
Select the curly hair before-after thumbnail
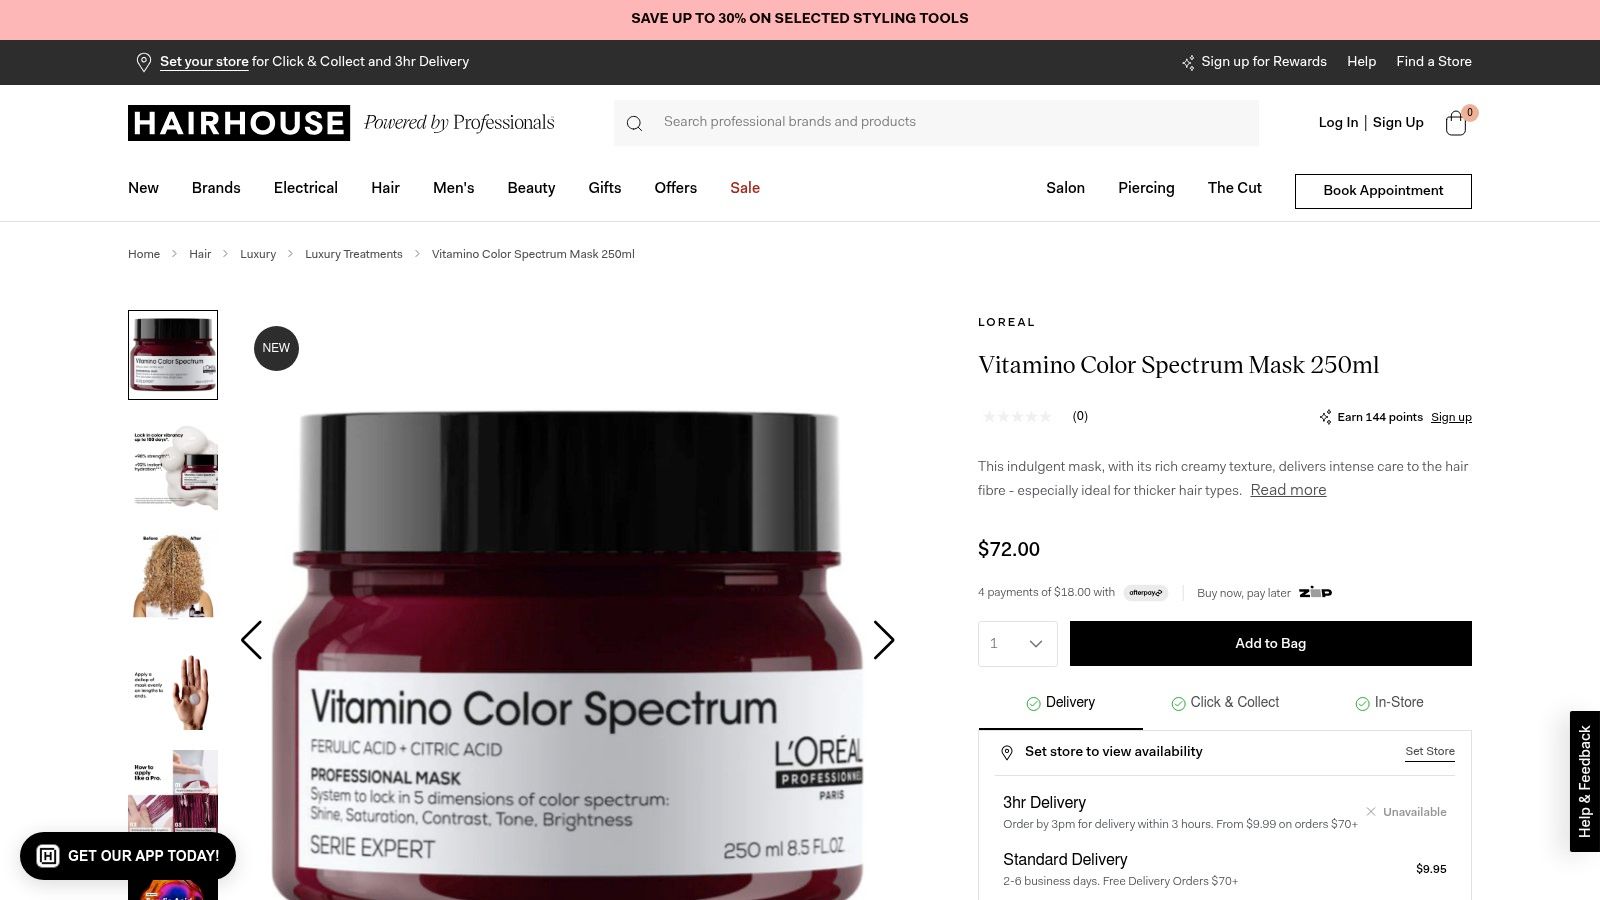173,575
